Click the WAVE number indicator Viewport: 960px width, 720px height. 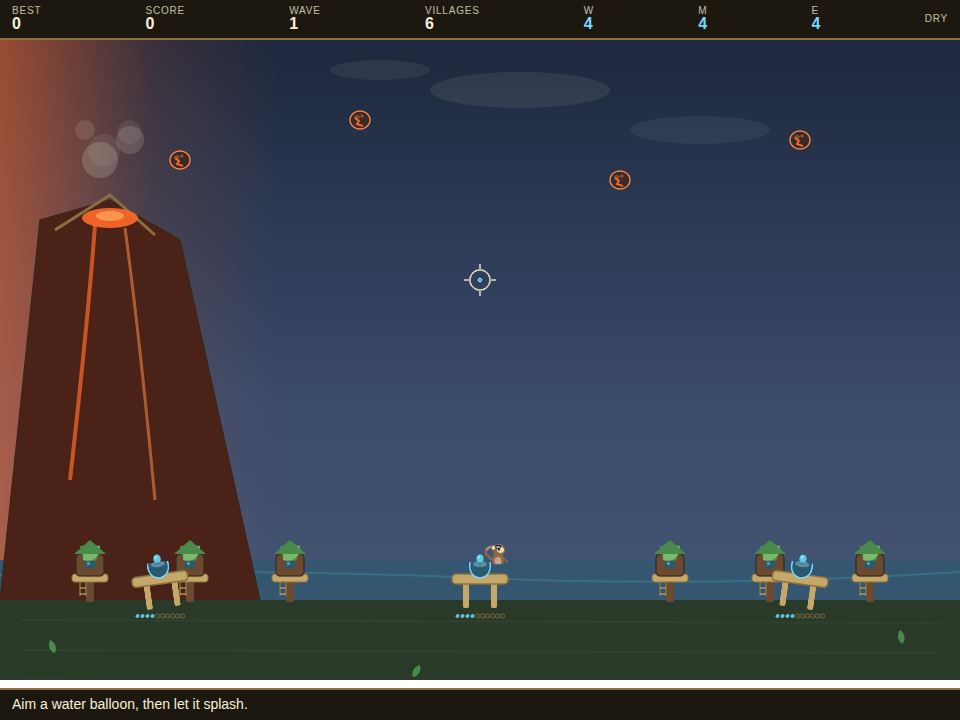[304, 18]
